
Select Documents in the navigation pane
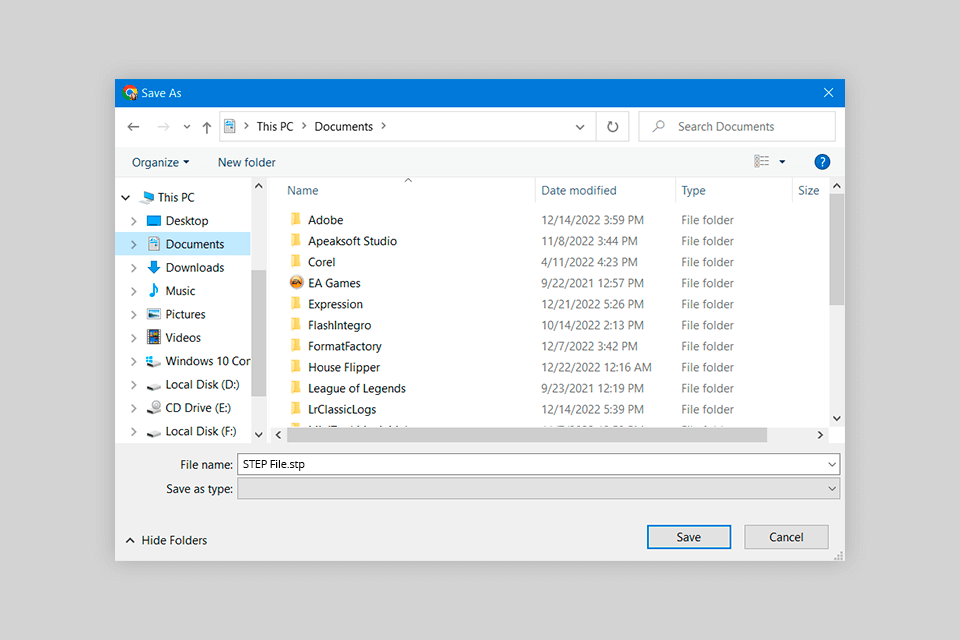pyautogui.click(x=195, y=244)
